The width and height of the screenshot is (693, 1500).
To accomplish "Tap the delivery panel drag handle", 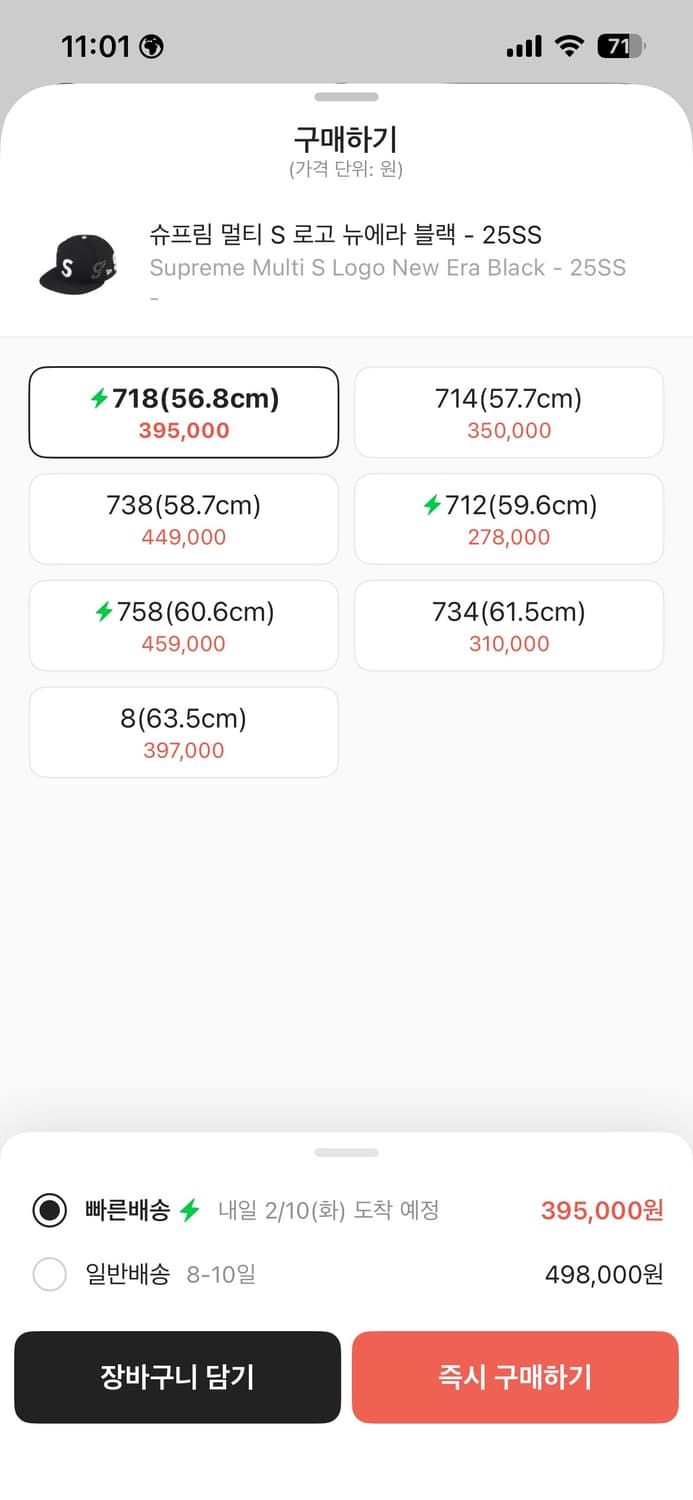I will click(x=346, y=1152).
